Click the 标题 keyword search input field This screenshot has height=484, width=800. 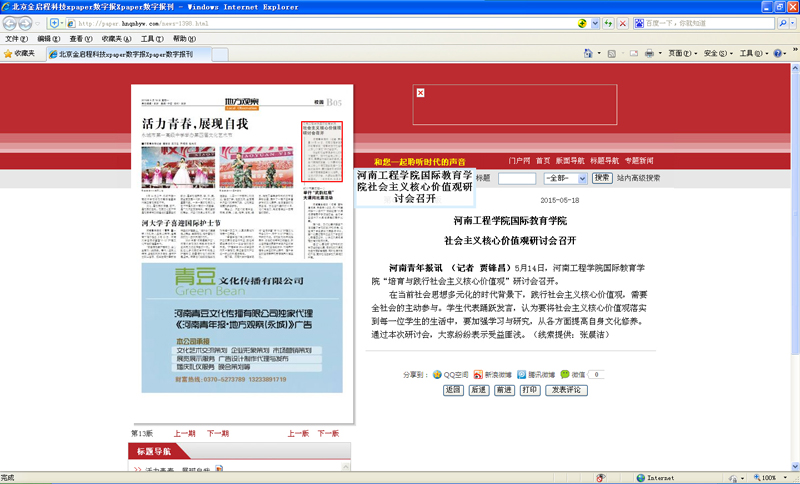[x=517, y=178]
